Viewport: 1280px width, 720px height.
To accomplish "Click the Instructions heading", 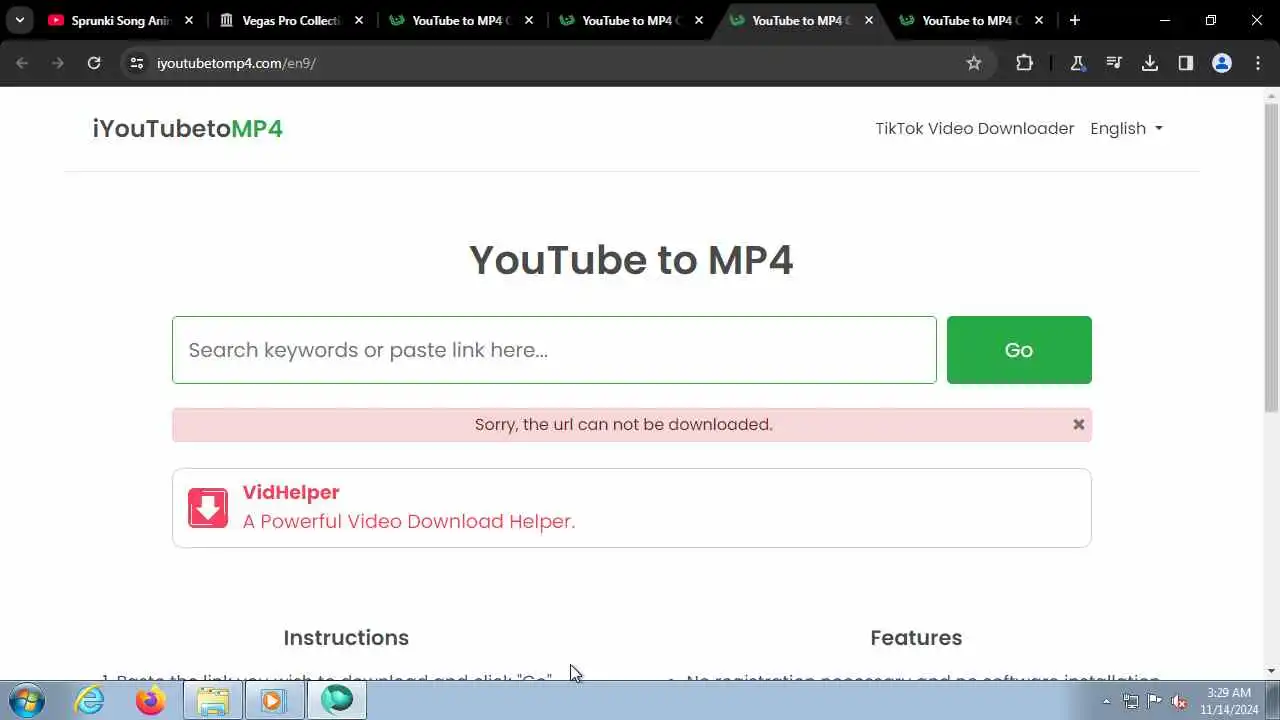I will click(346, 638).
